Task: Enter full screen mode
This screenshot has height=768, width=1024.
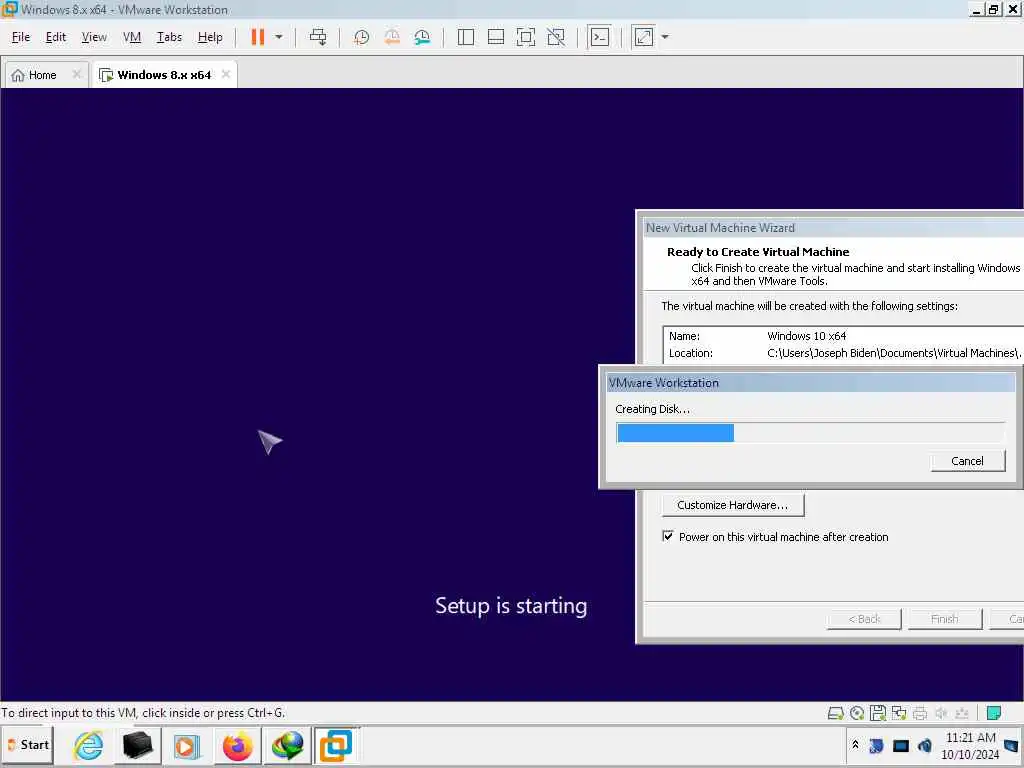Action: click(526, 37)
